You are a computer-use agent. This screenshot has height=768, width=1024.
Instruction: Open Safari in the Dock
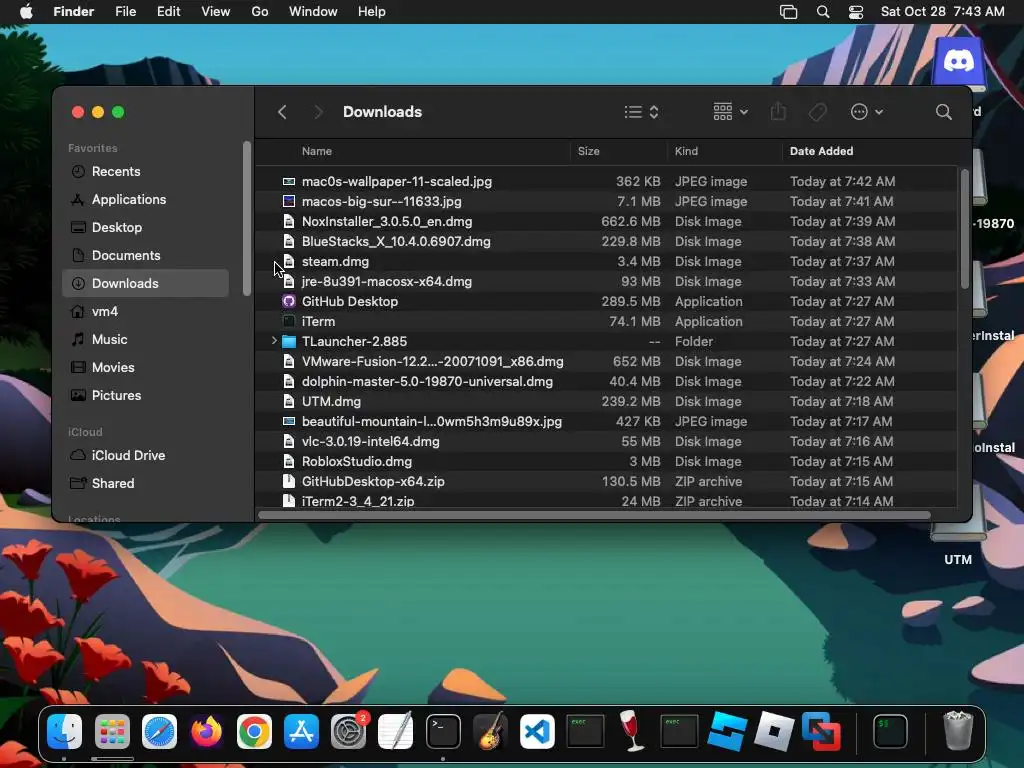(x=159, y=731)
